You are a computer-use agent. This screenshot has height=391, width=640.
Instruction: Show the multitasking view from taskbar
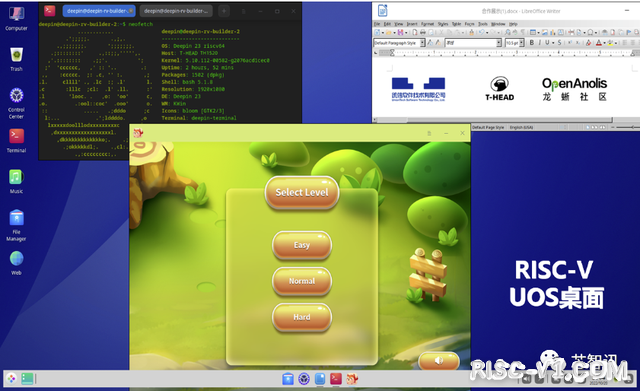tap(27, 379)
